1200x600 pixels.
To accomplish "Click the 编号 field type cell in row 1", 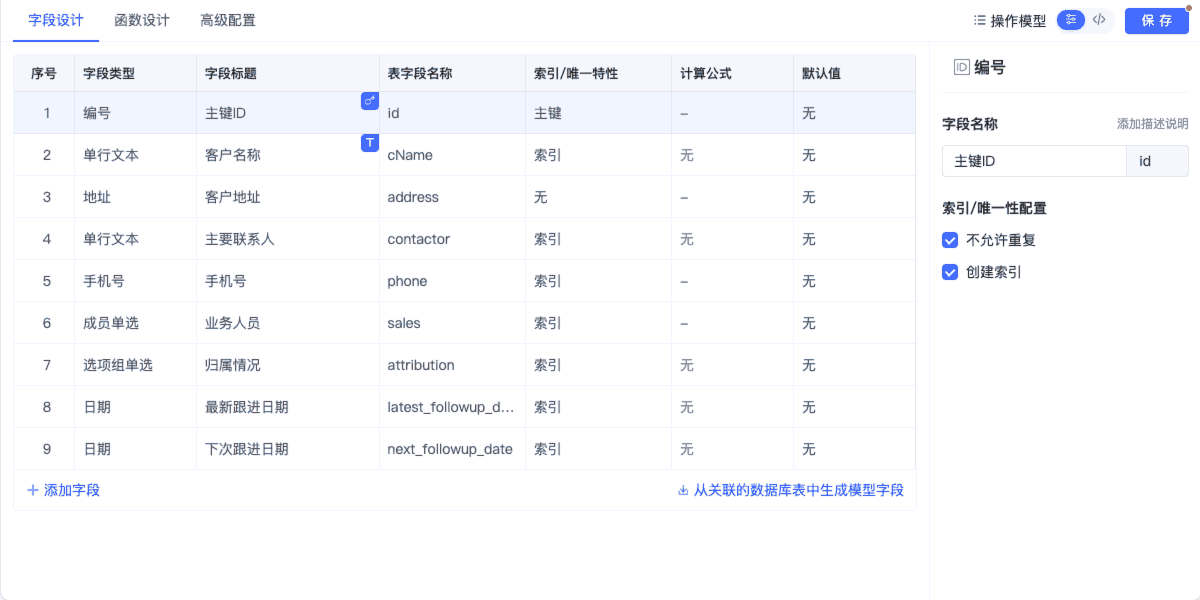I will tap(136, 113).
